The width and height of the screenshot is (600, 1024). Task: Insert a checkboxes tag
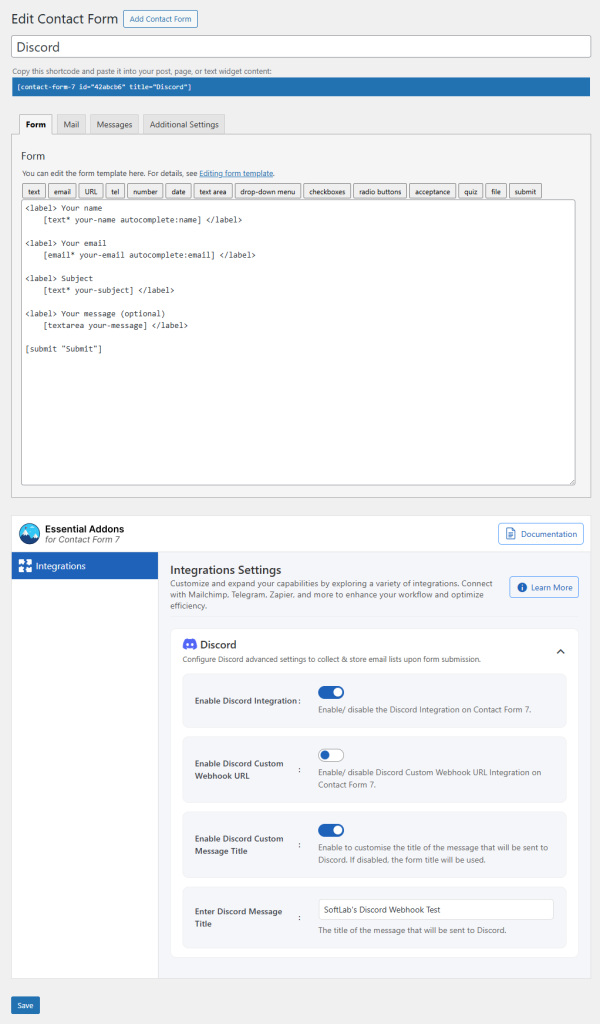click(327, 191)
